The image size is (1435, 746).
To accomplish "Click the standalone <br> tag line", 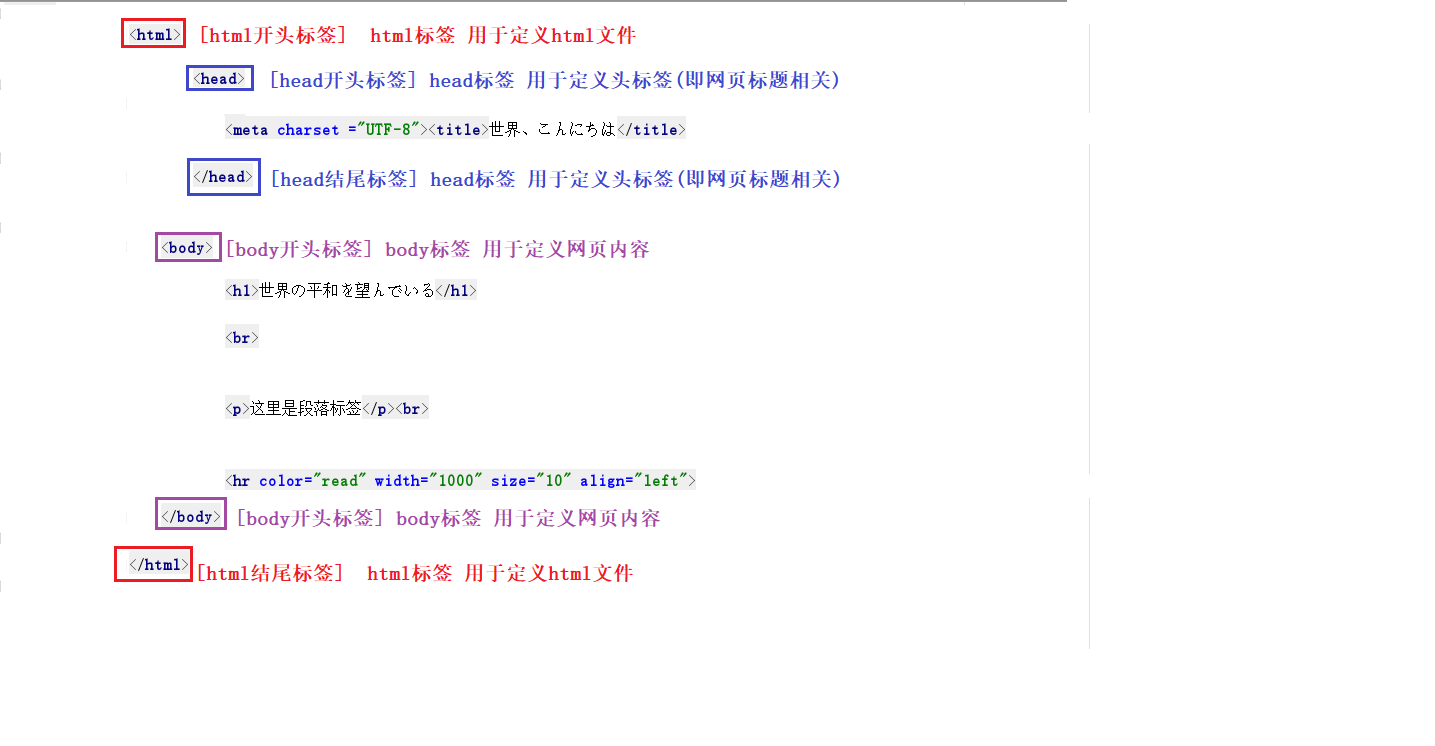I will 242,338.
